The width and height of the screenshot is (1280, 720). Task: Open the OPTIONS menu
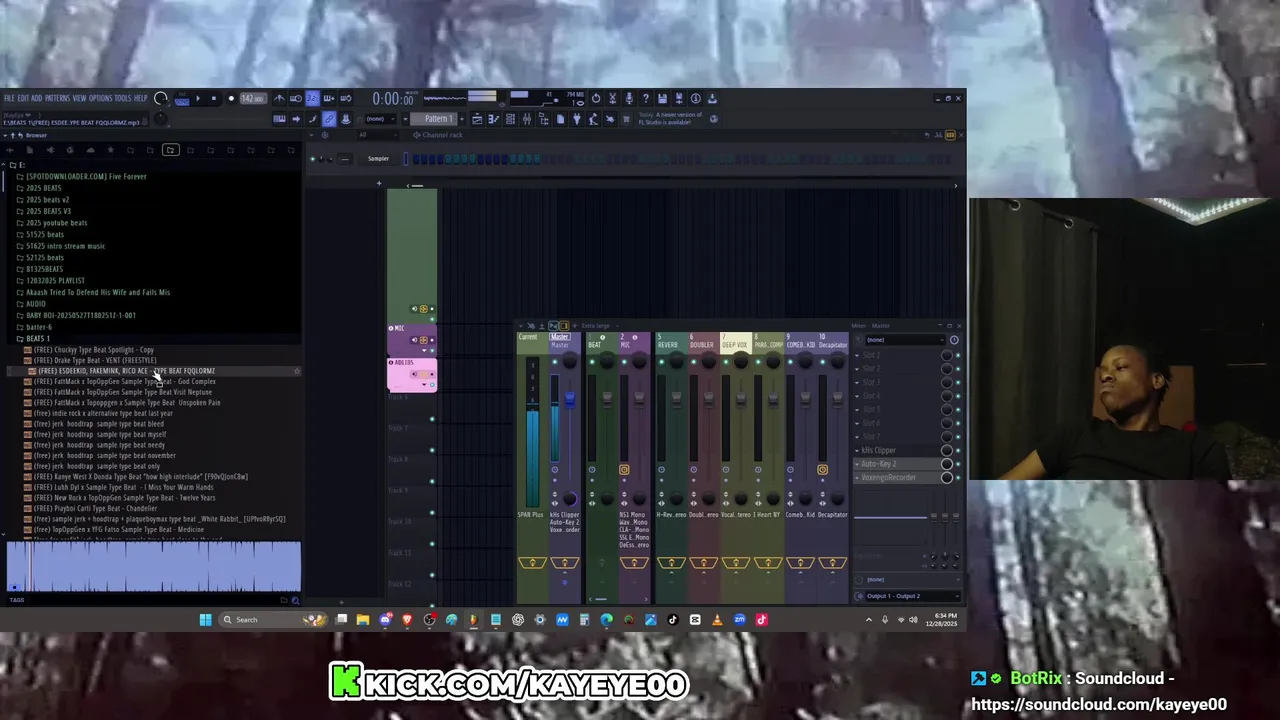pyautogui.click(x=101, y=98)
